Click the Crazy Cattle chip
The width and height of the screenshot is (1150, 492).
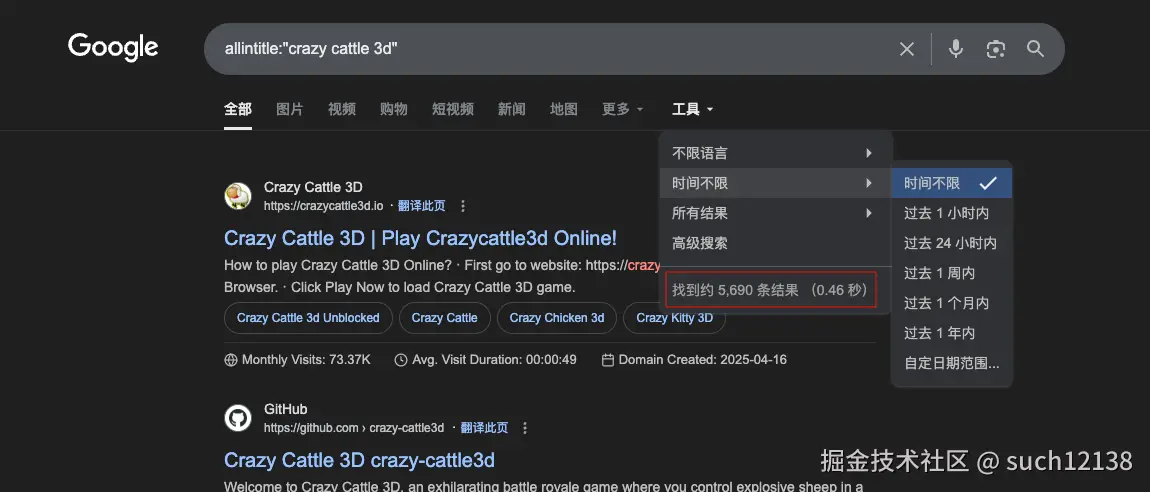(x=444, y=318)
